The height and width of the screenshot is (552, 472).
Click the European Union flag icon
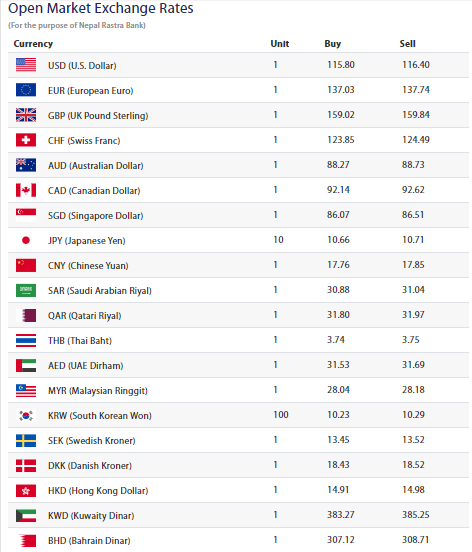26,90
